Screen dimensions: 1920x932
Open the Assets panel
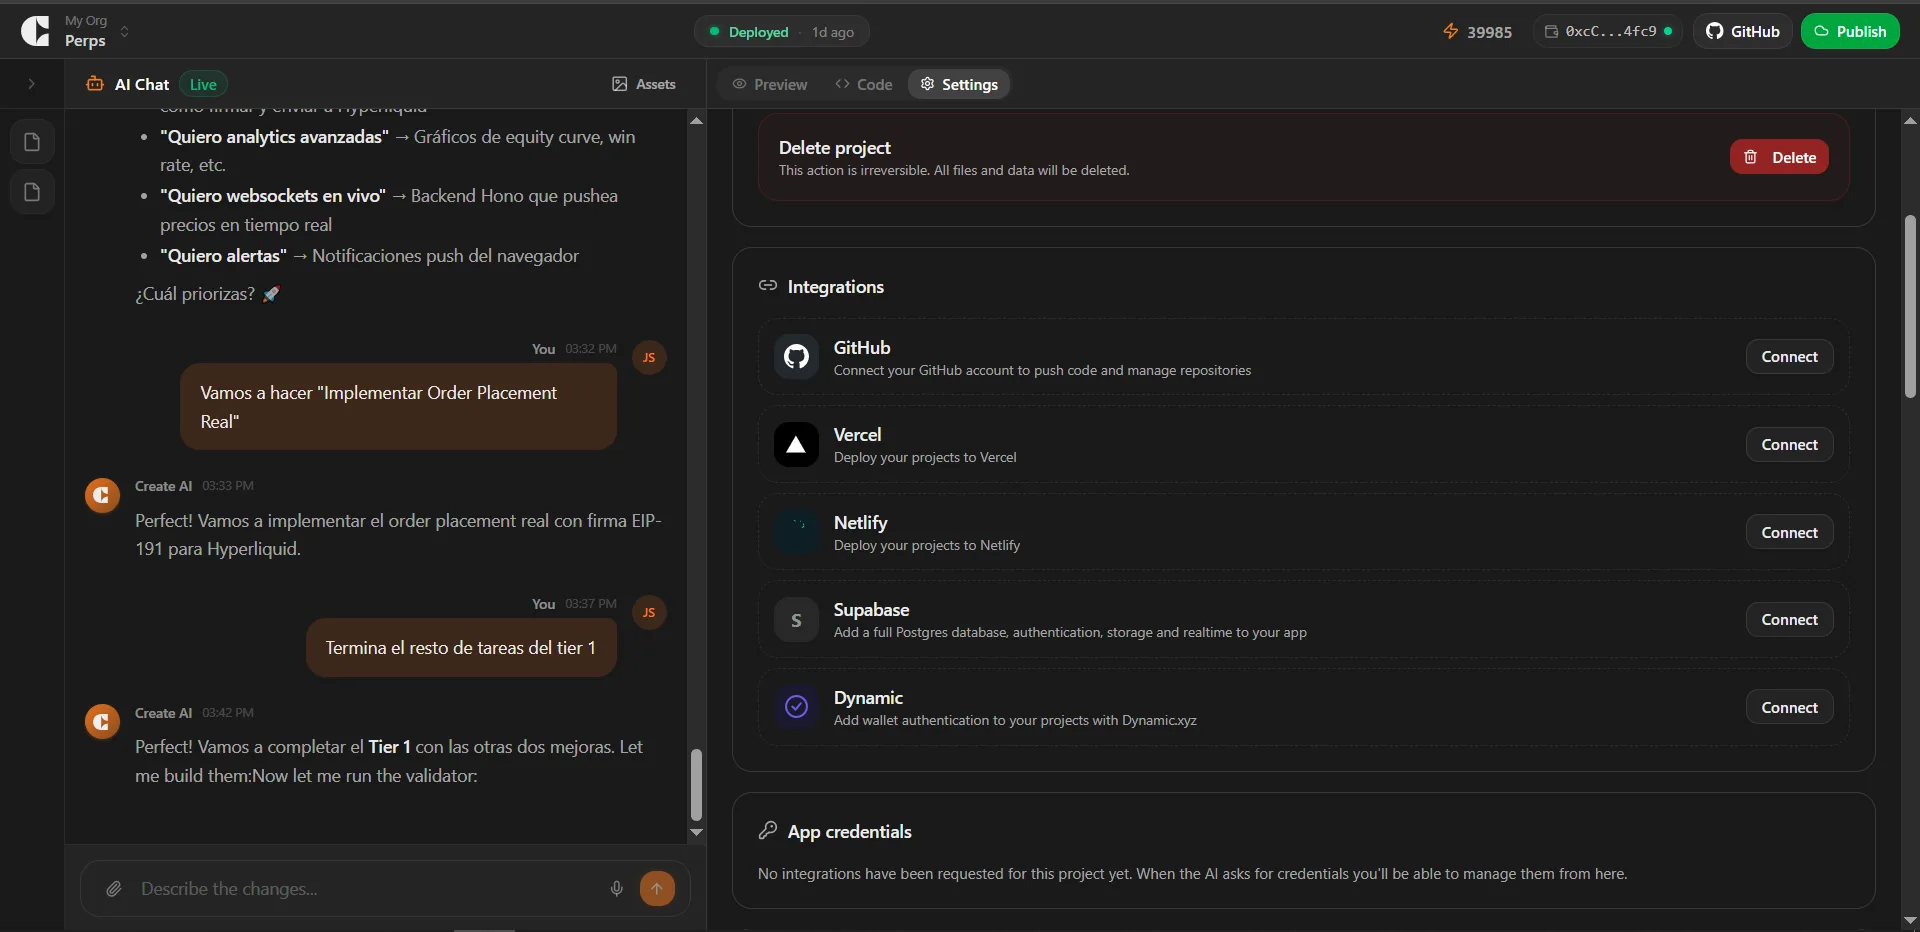coord(644,84)
